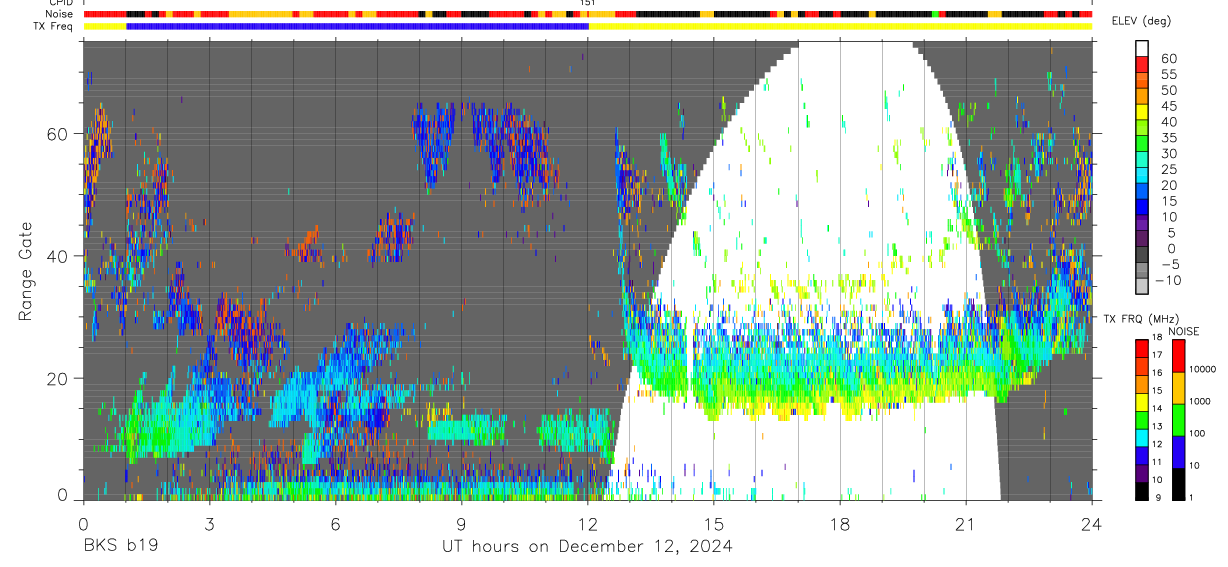The height and width of the screenshot is (567, 1228).
Task: Click the 'TX Freq' row label at top left
Action: 55,26
